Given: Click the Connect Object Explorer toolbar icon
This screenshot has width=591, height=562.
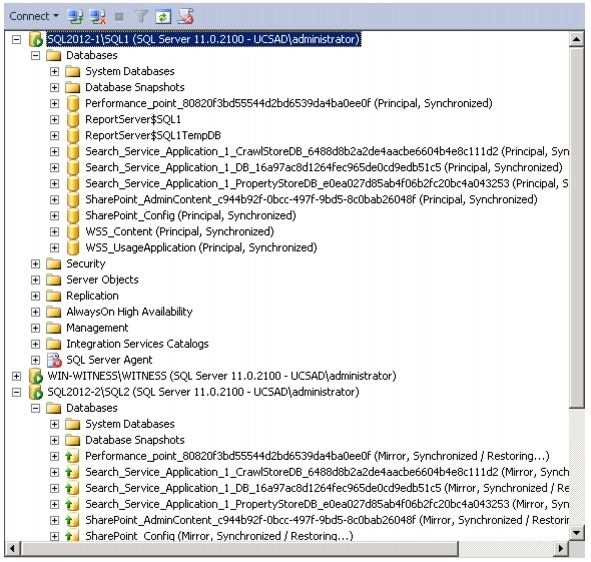Looking at the screenshot, I should click(75, 16).
